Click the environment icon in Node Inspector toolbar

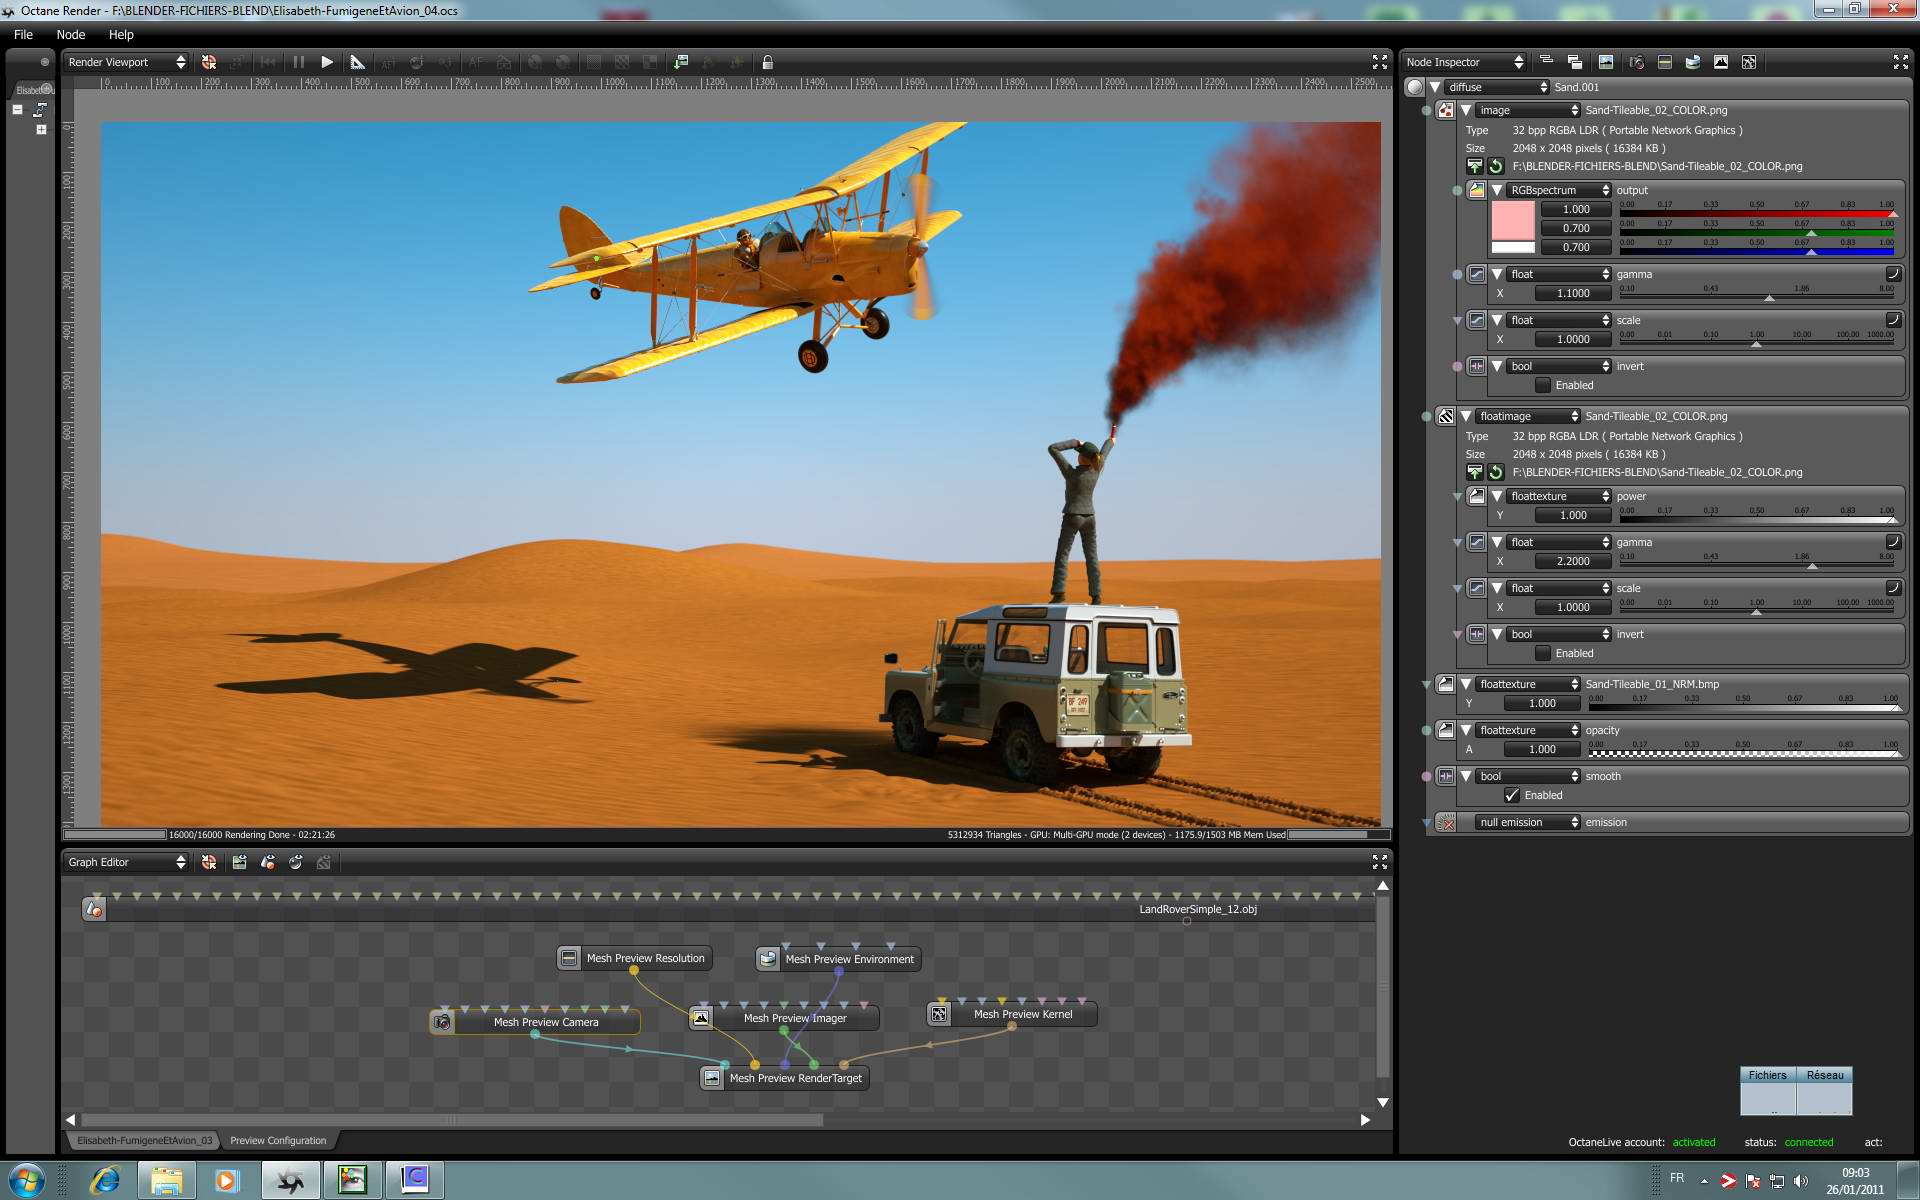[x=1692, y=62]
